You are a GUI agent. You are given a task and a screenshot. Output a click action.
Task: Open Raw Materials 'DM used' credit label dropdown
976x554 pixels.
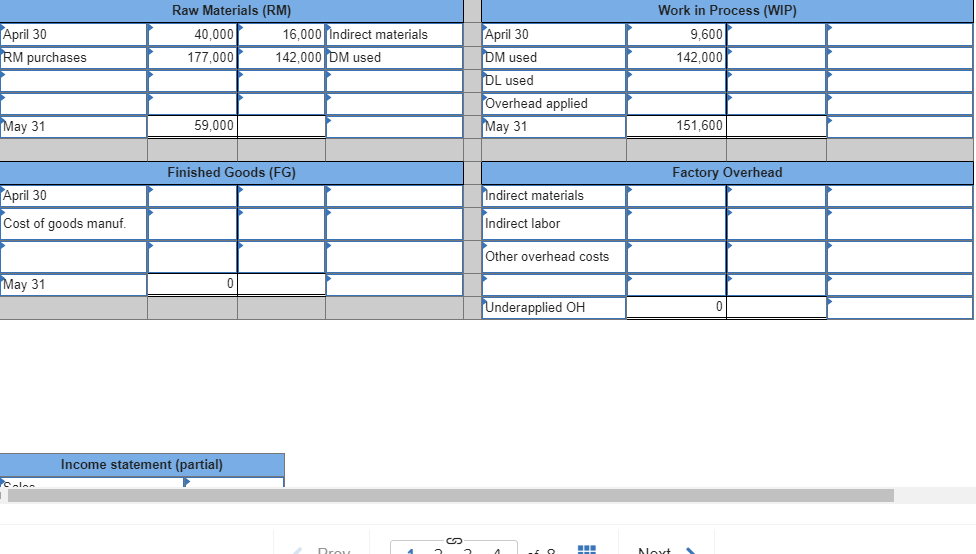(x=394, y=57)
